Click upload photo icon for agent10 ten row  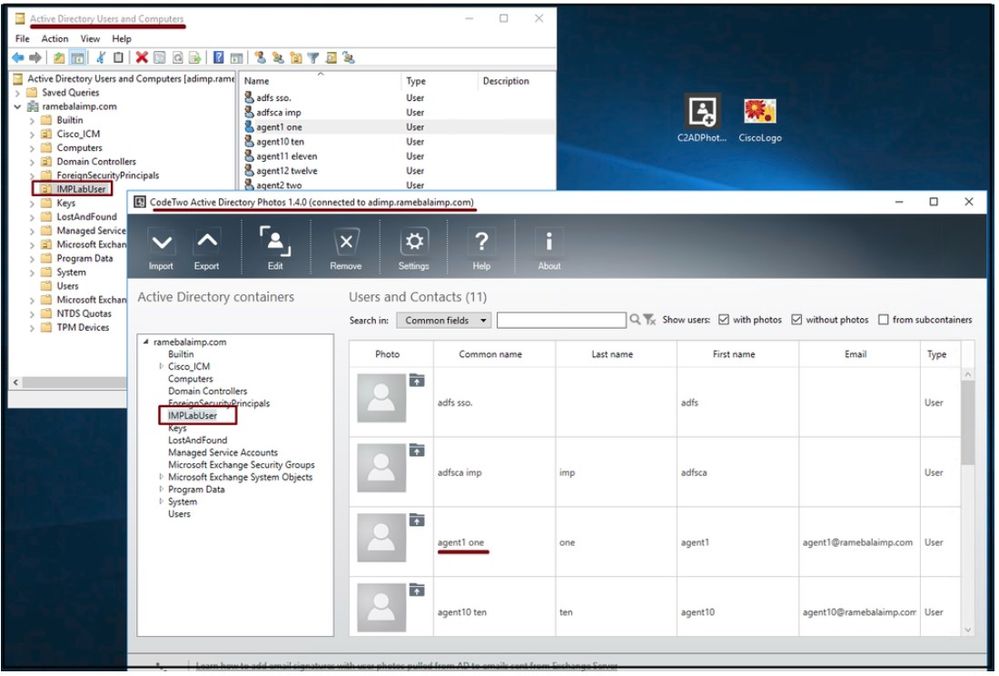pos(417,590)
